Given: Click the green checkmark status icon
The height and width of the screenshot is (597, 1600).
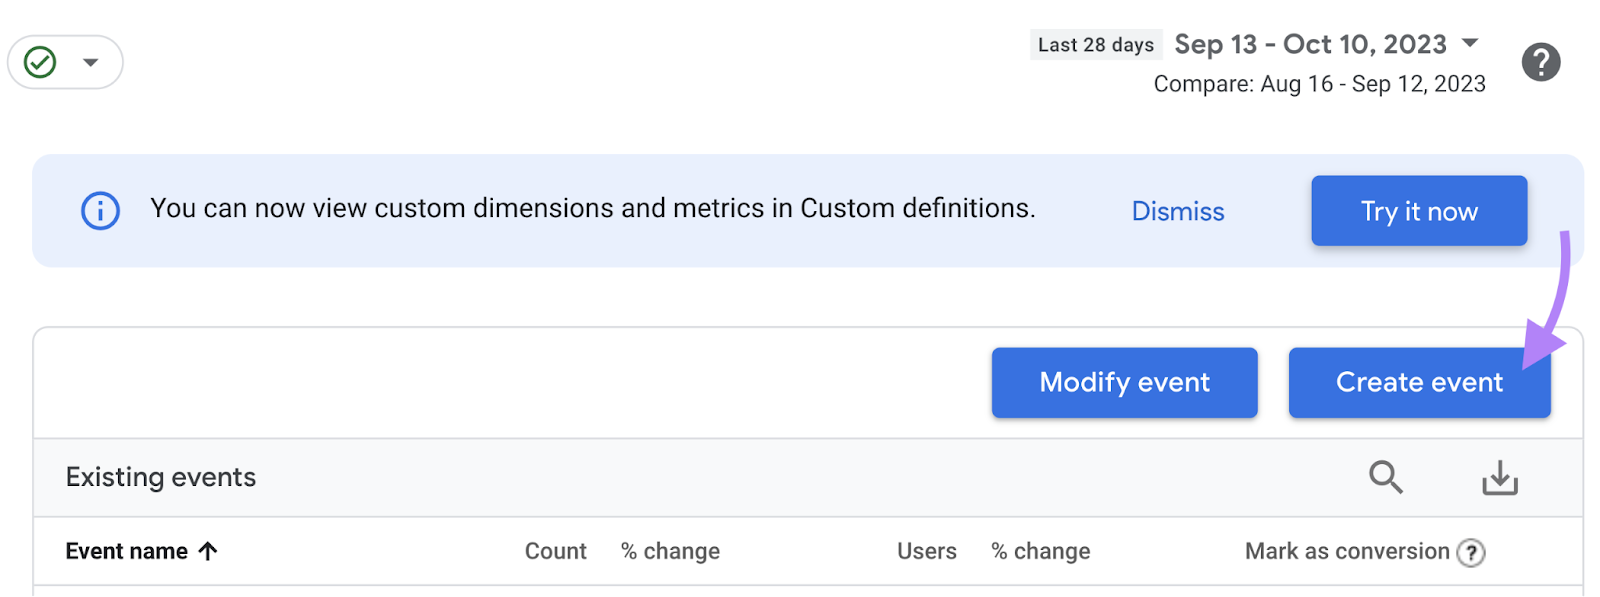Looking at the screenshot, I should (x=40, y=62).
